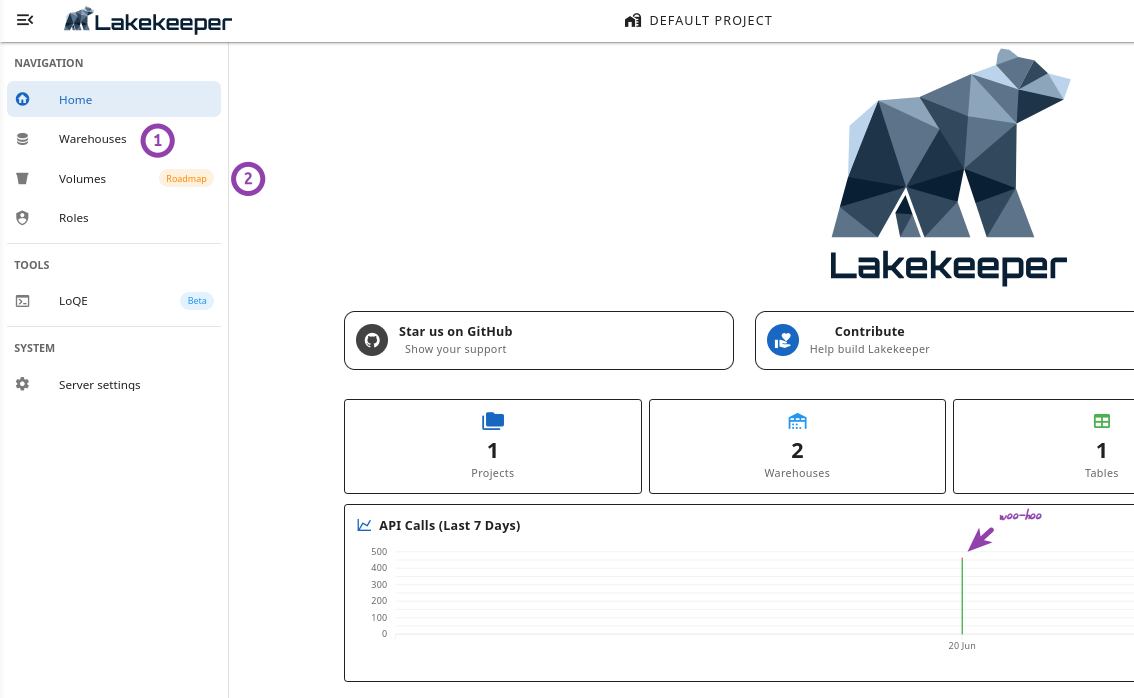Click the TOOLS section heading
1134x698 pixels.
(x=32, y=265)
